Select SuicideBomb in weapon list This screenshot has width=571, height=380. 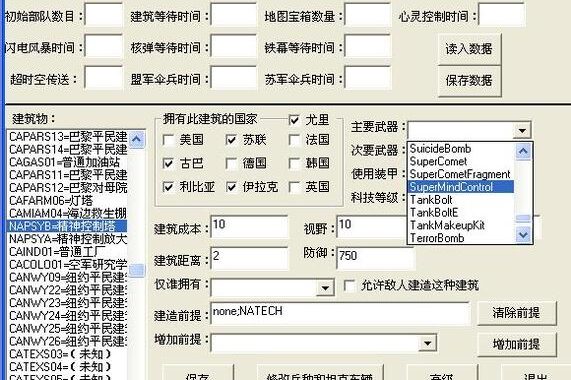460,149
